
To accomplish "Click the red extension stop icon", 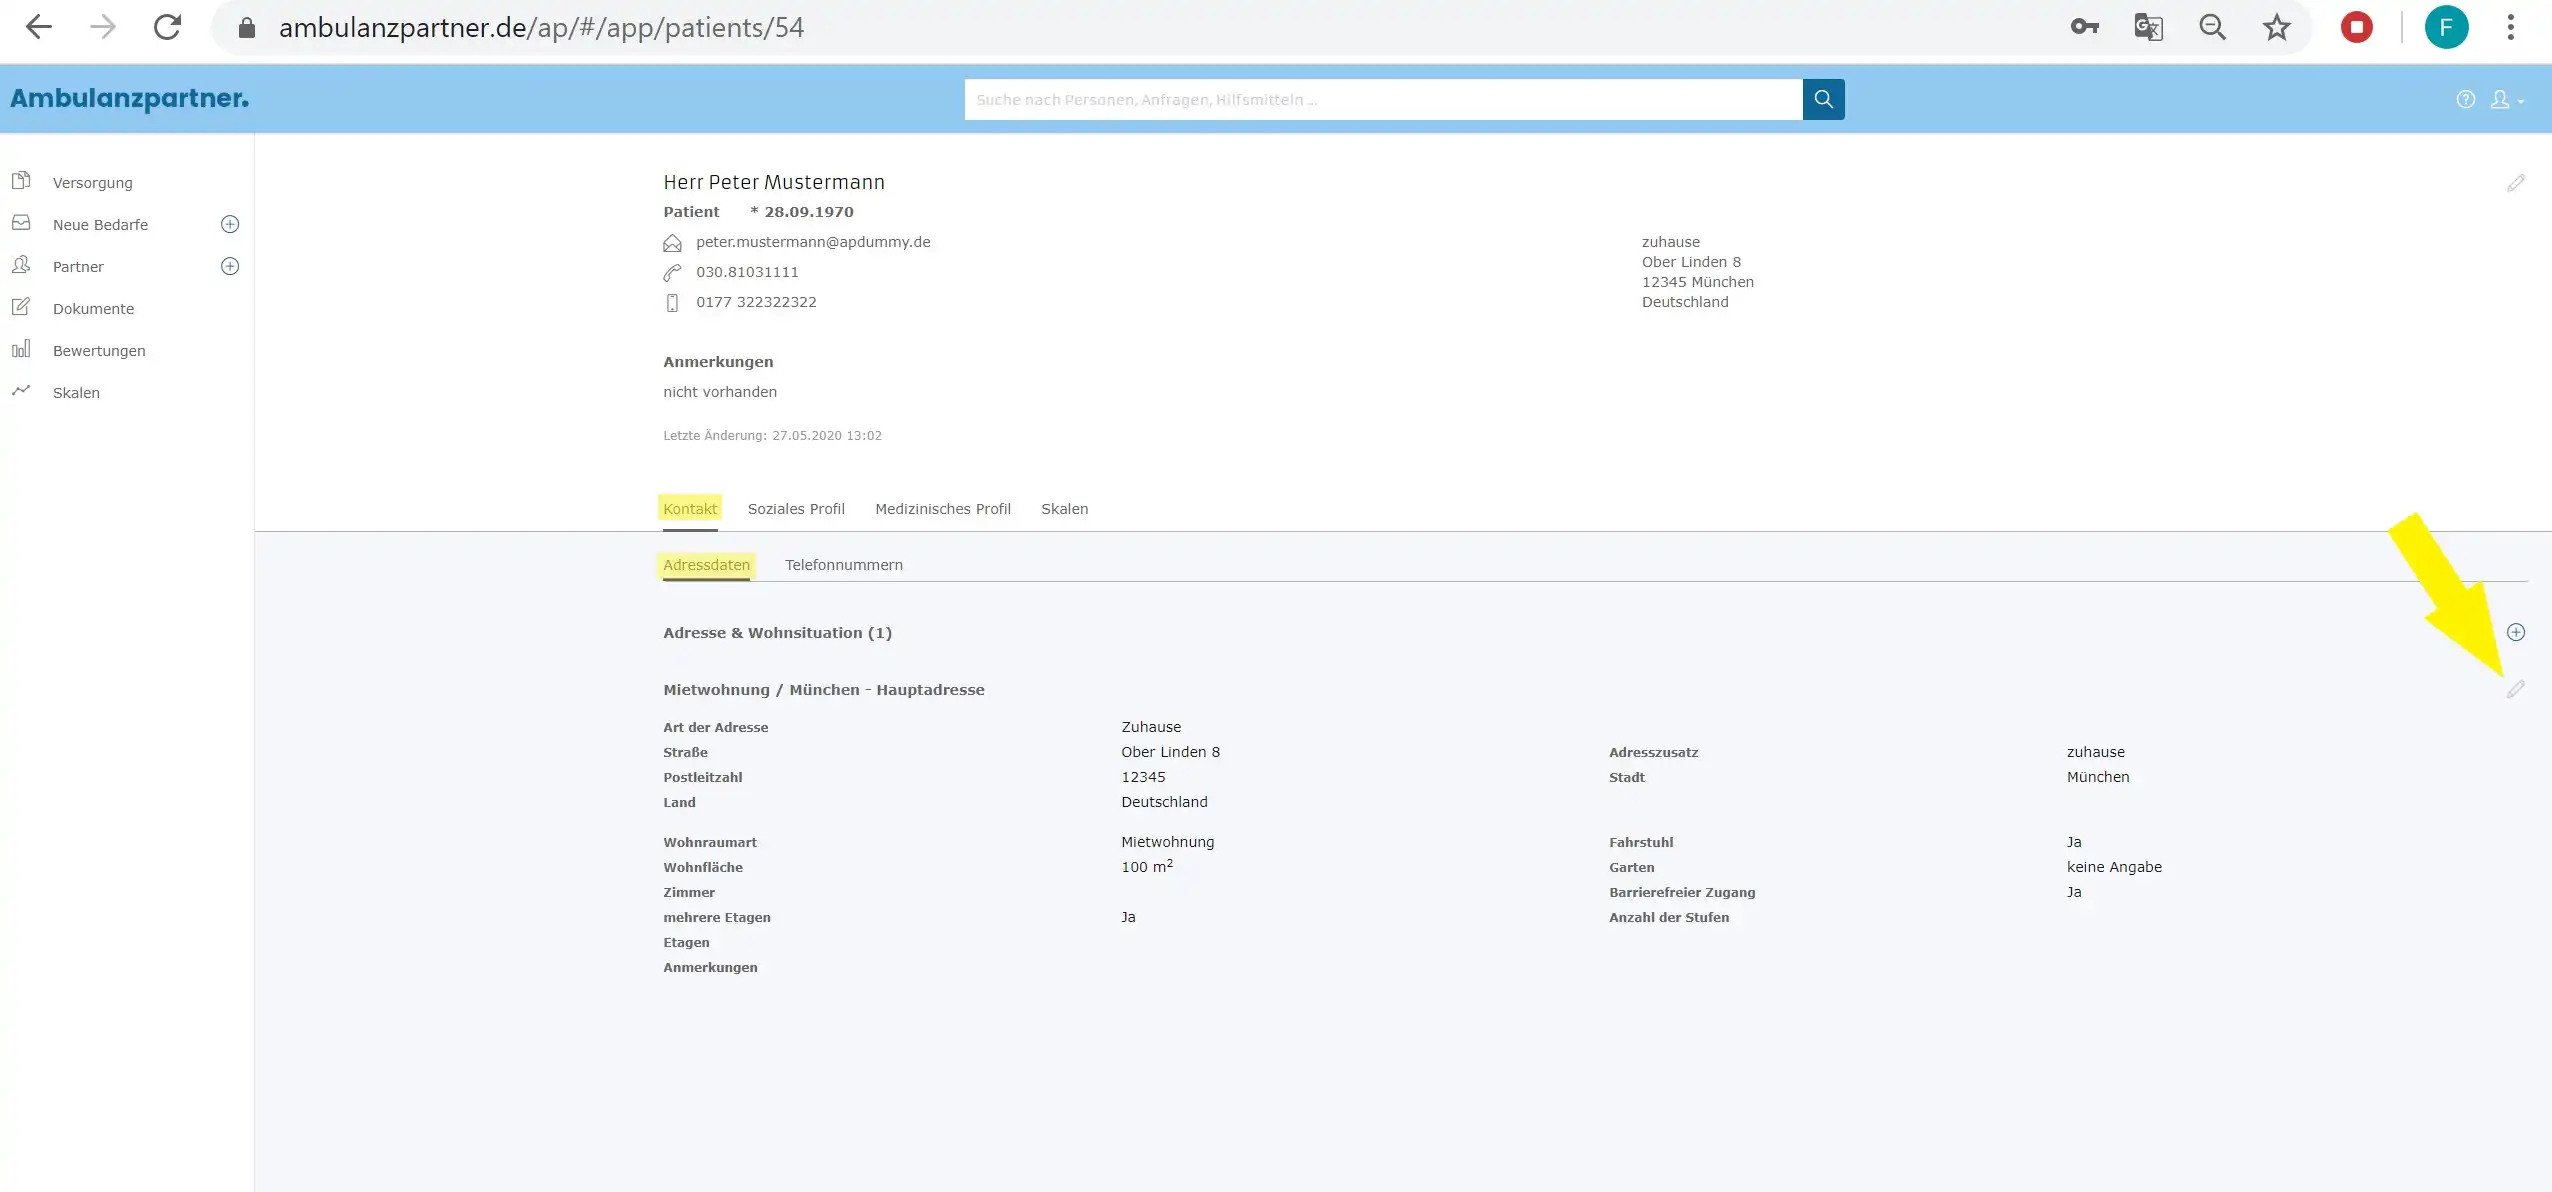I will click(x=2357, y=27).
